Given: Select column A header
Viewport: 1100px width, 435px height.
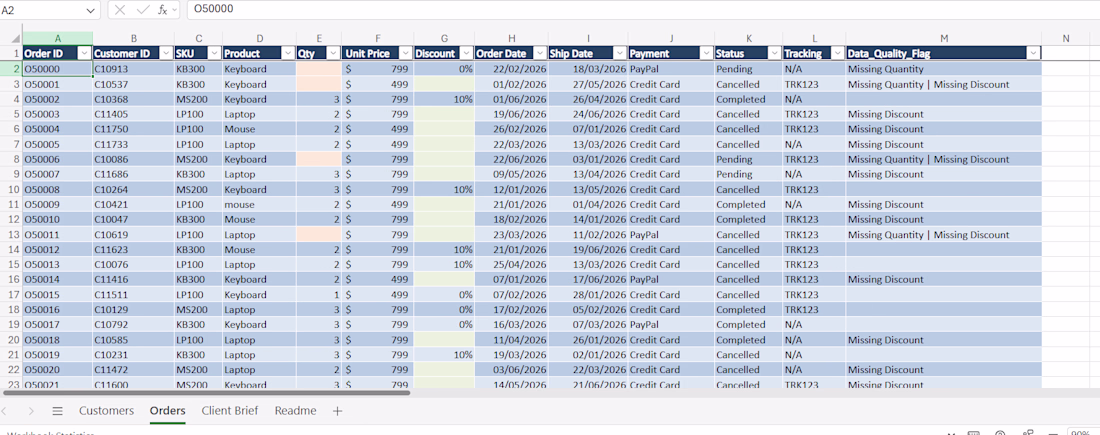Looking at the screenshot, I should coord(58,39).
